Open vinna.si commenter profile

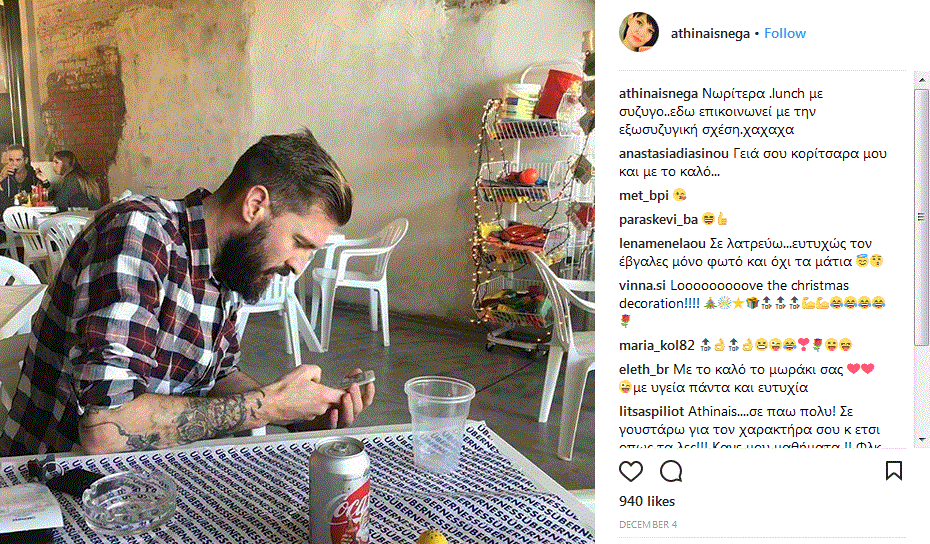click(642, 285)
